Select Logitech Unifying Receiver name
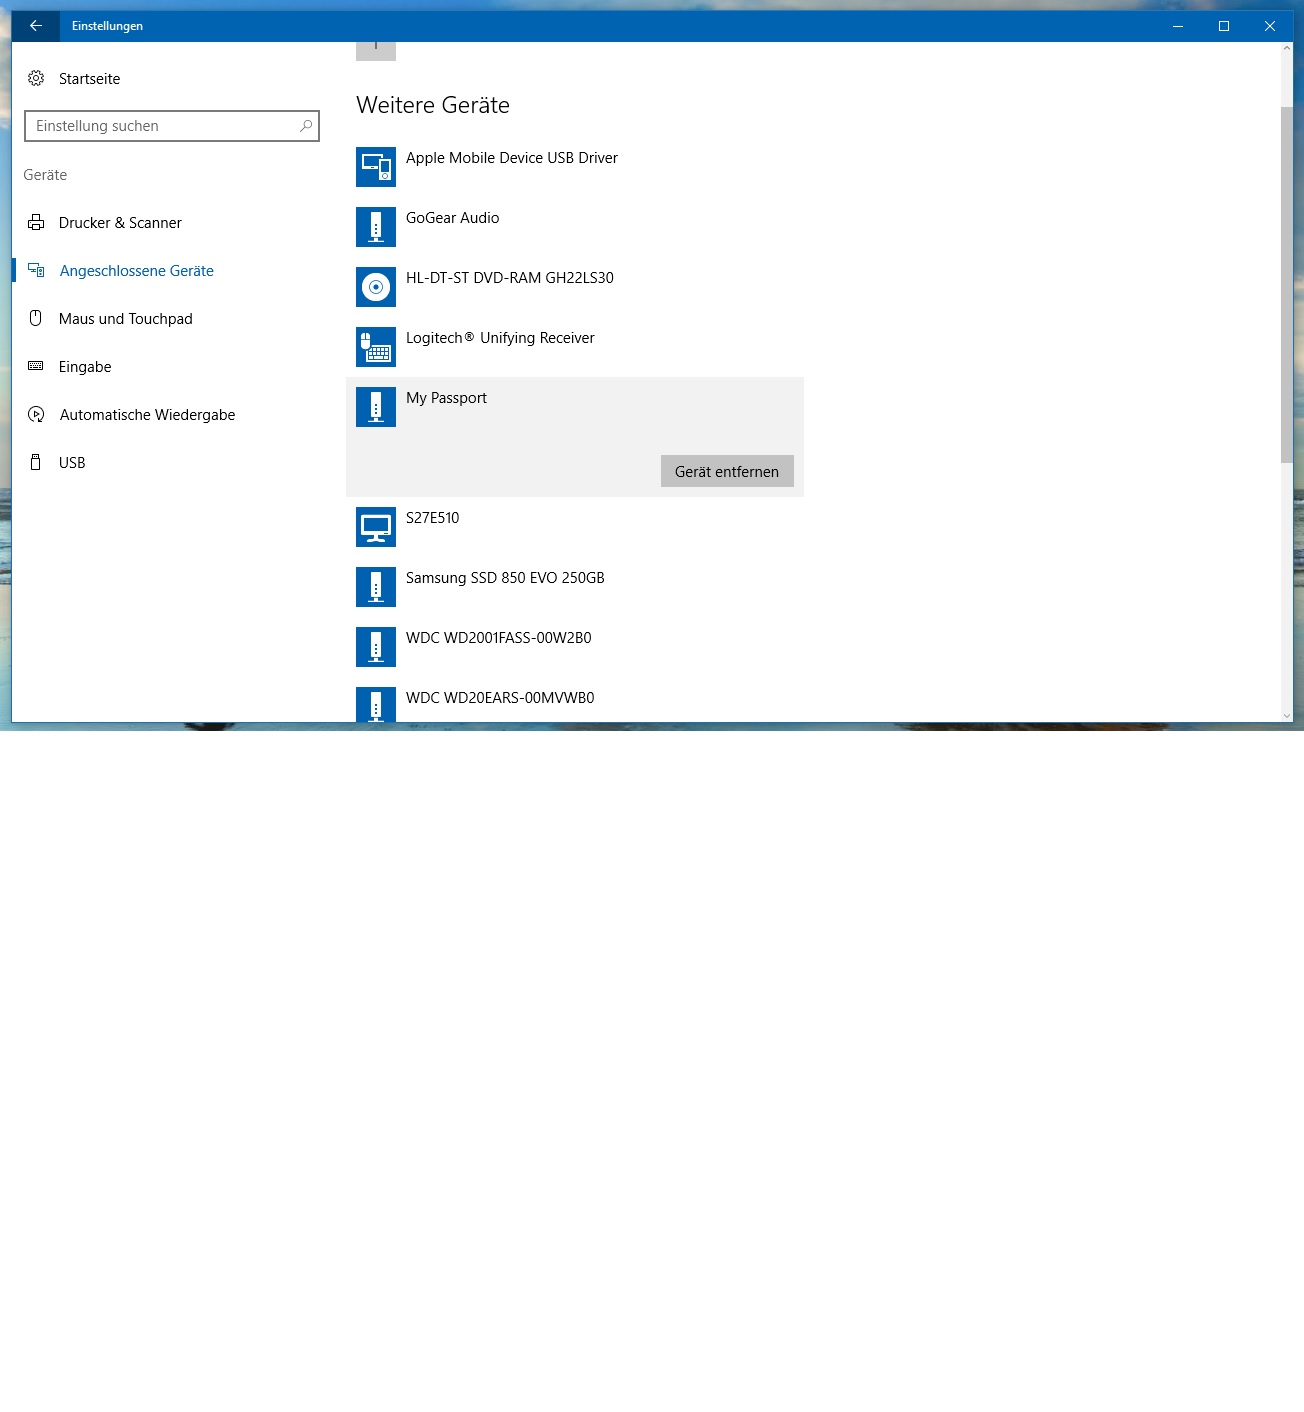Viewport: 1304px width, 1412px height. (x=500, y=338)
